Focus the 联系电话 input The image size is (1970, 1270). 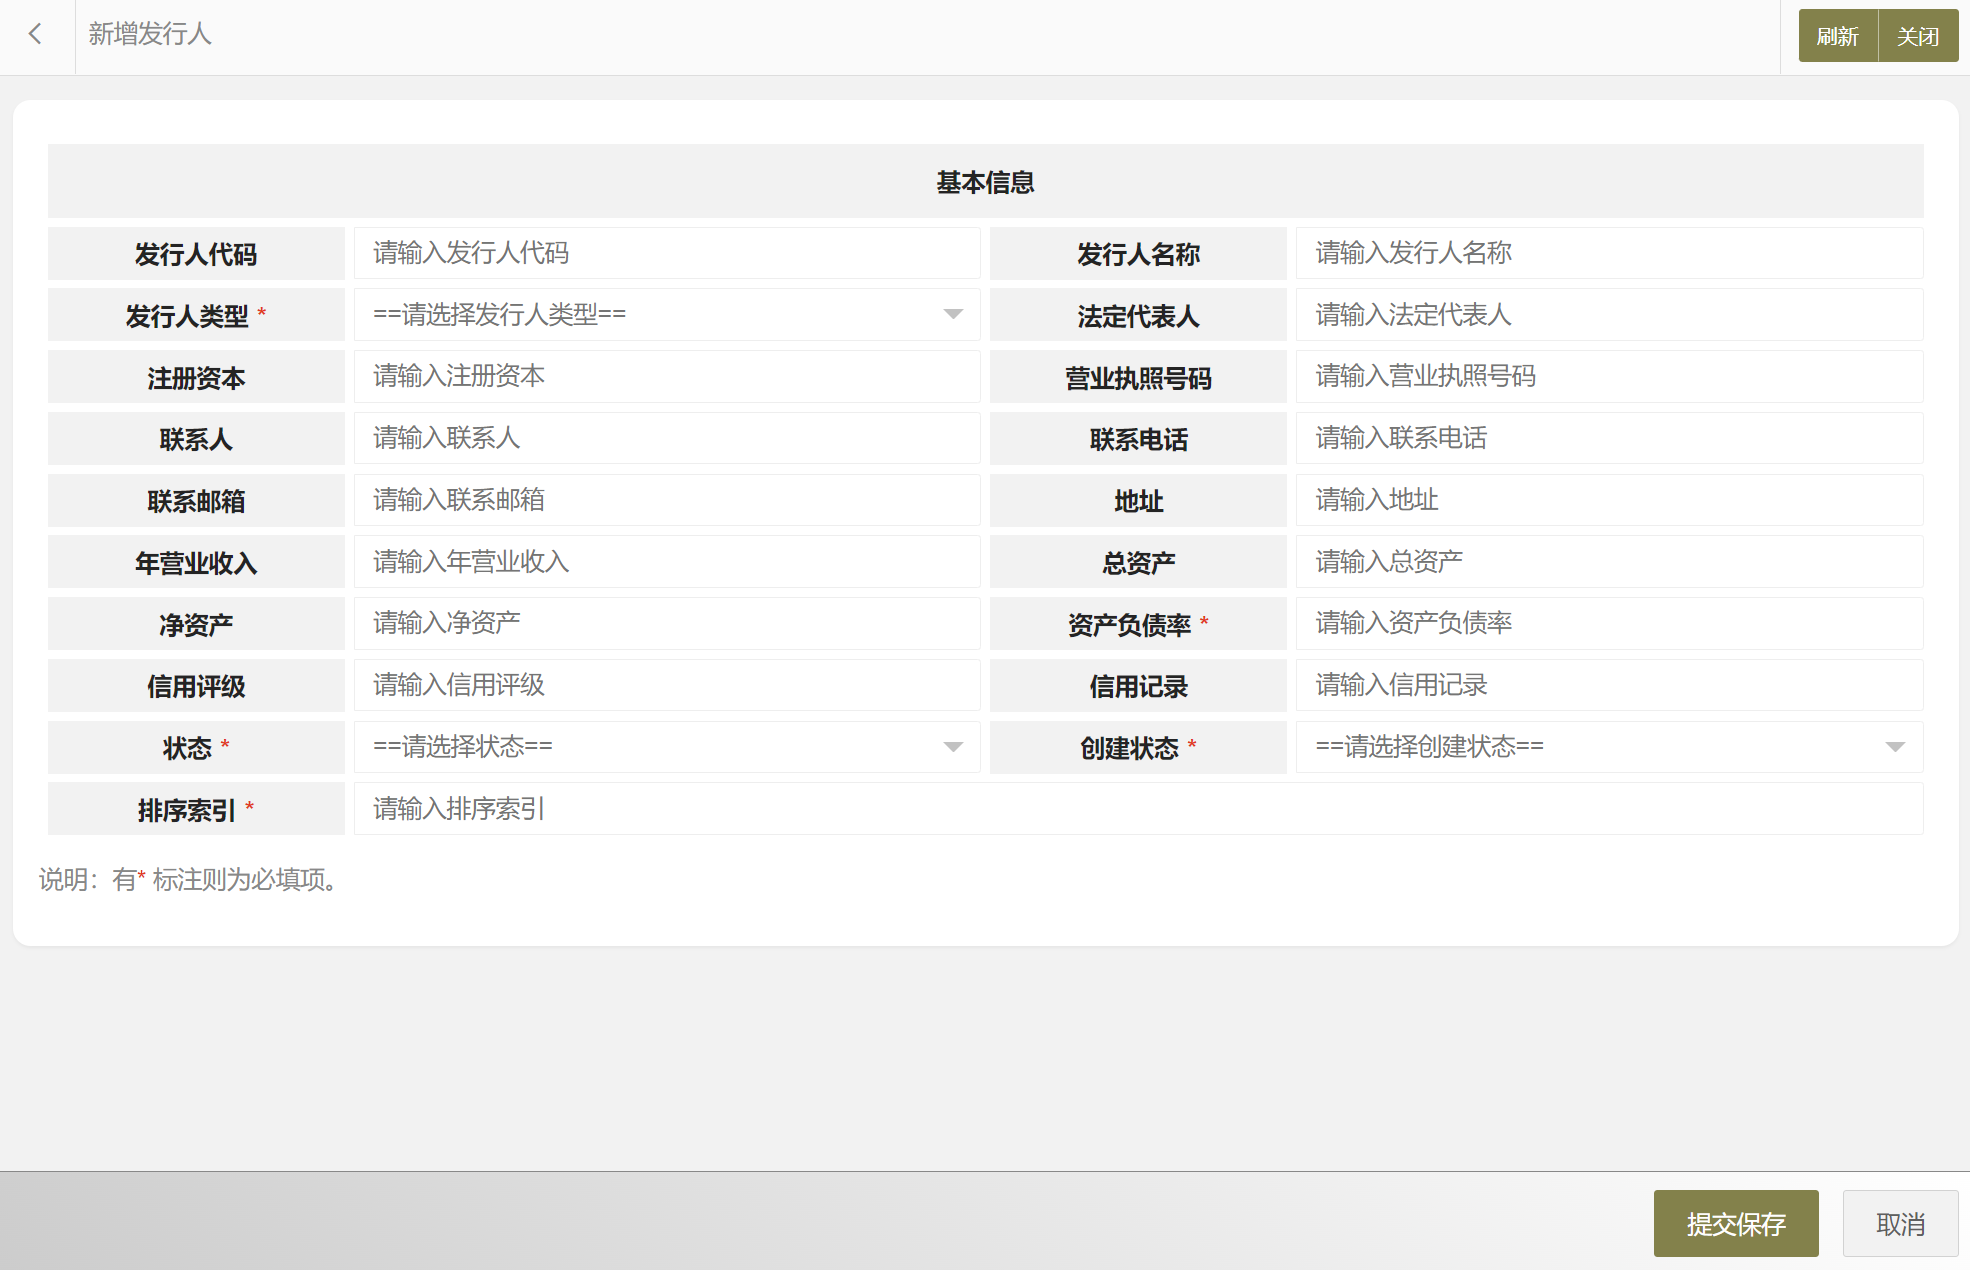[1608, 438]
